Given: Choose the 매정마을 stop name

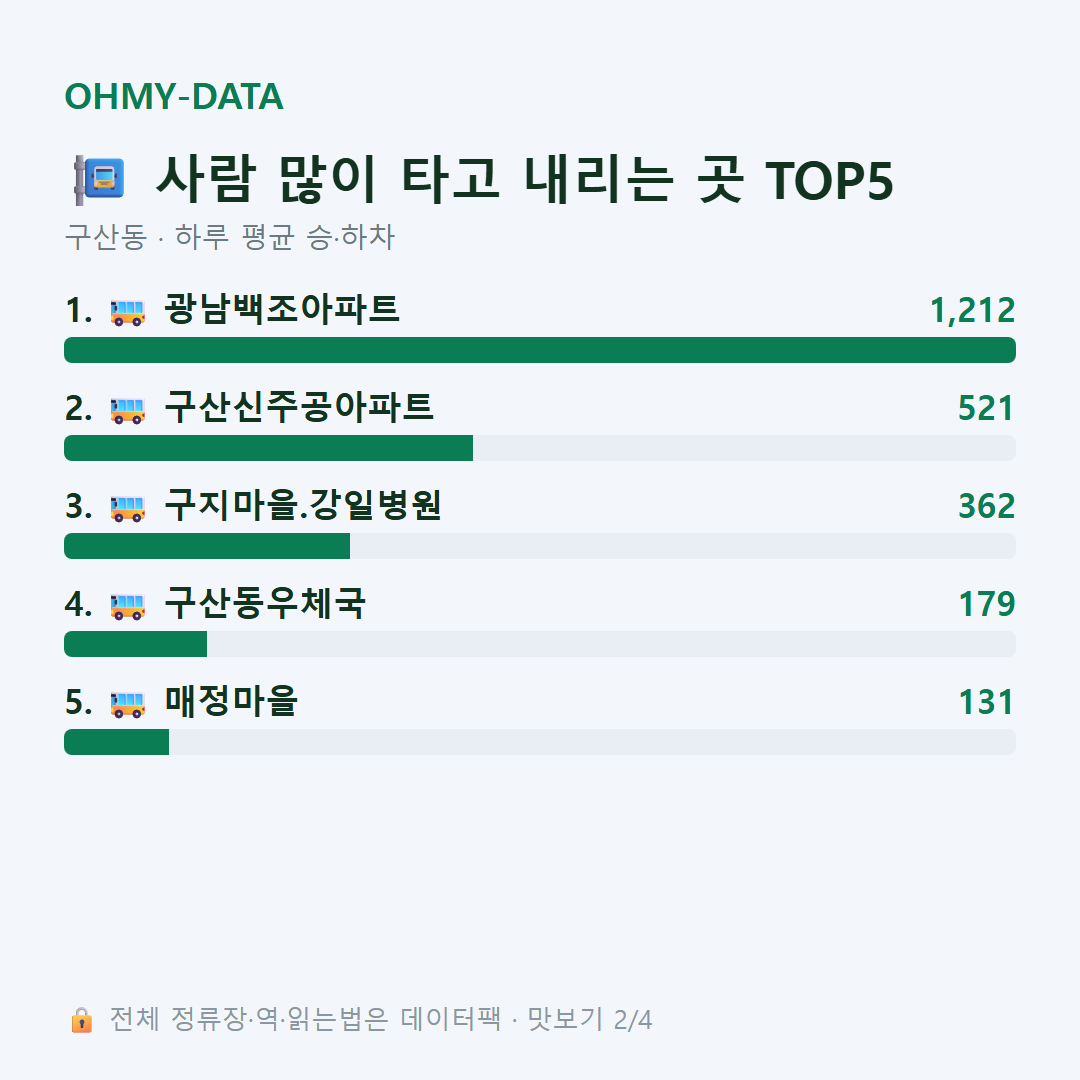Looking at the screenshot, I should [x=230, y=701].
